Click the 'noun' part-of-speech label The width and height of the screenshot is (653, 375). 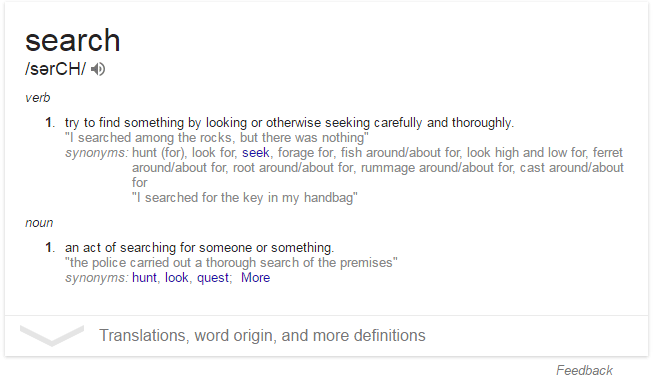click(39, 223)
